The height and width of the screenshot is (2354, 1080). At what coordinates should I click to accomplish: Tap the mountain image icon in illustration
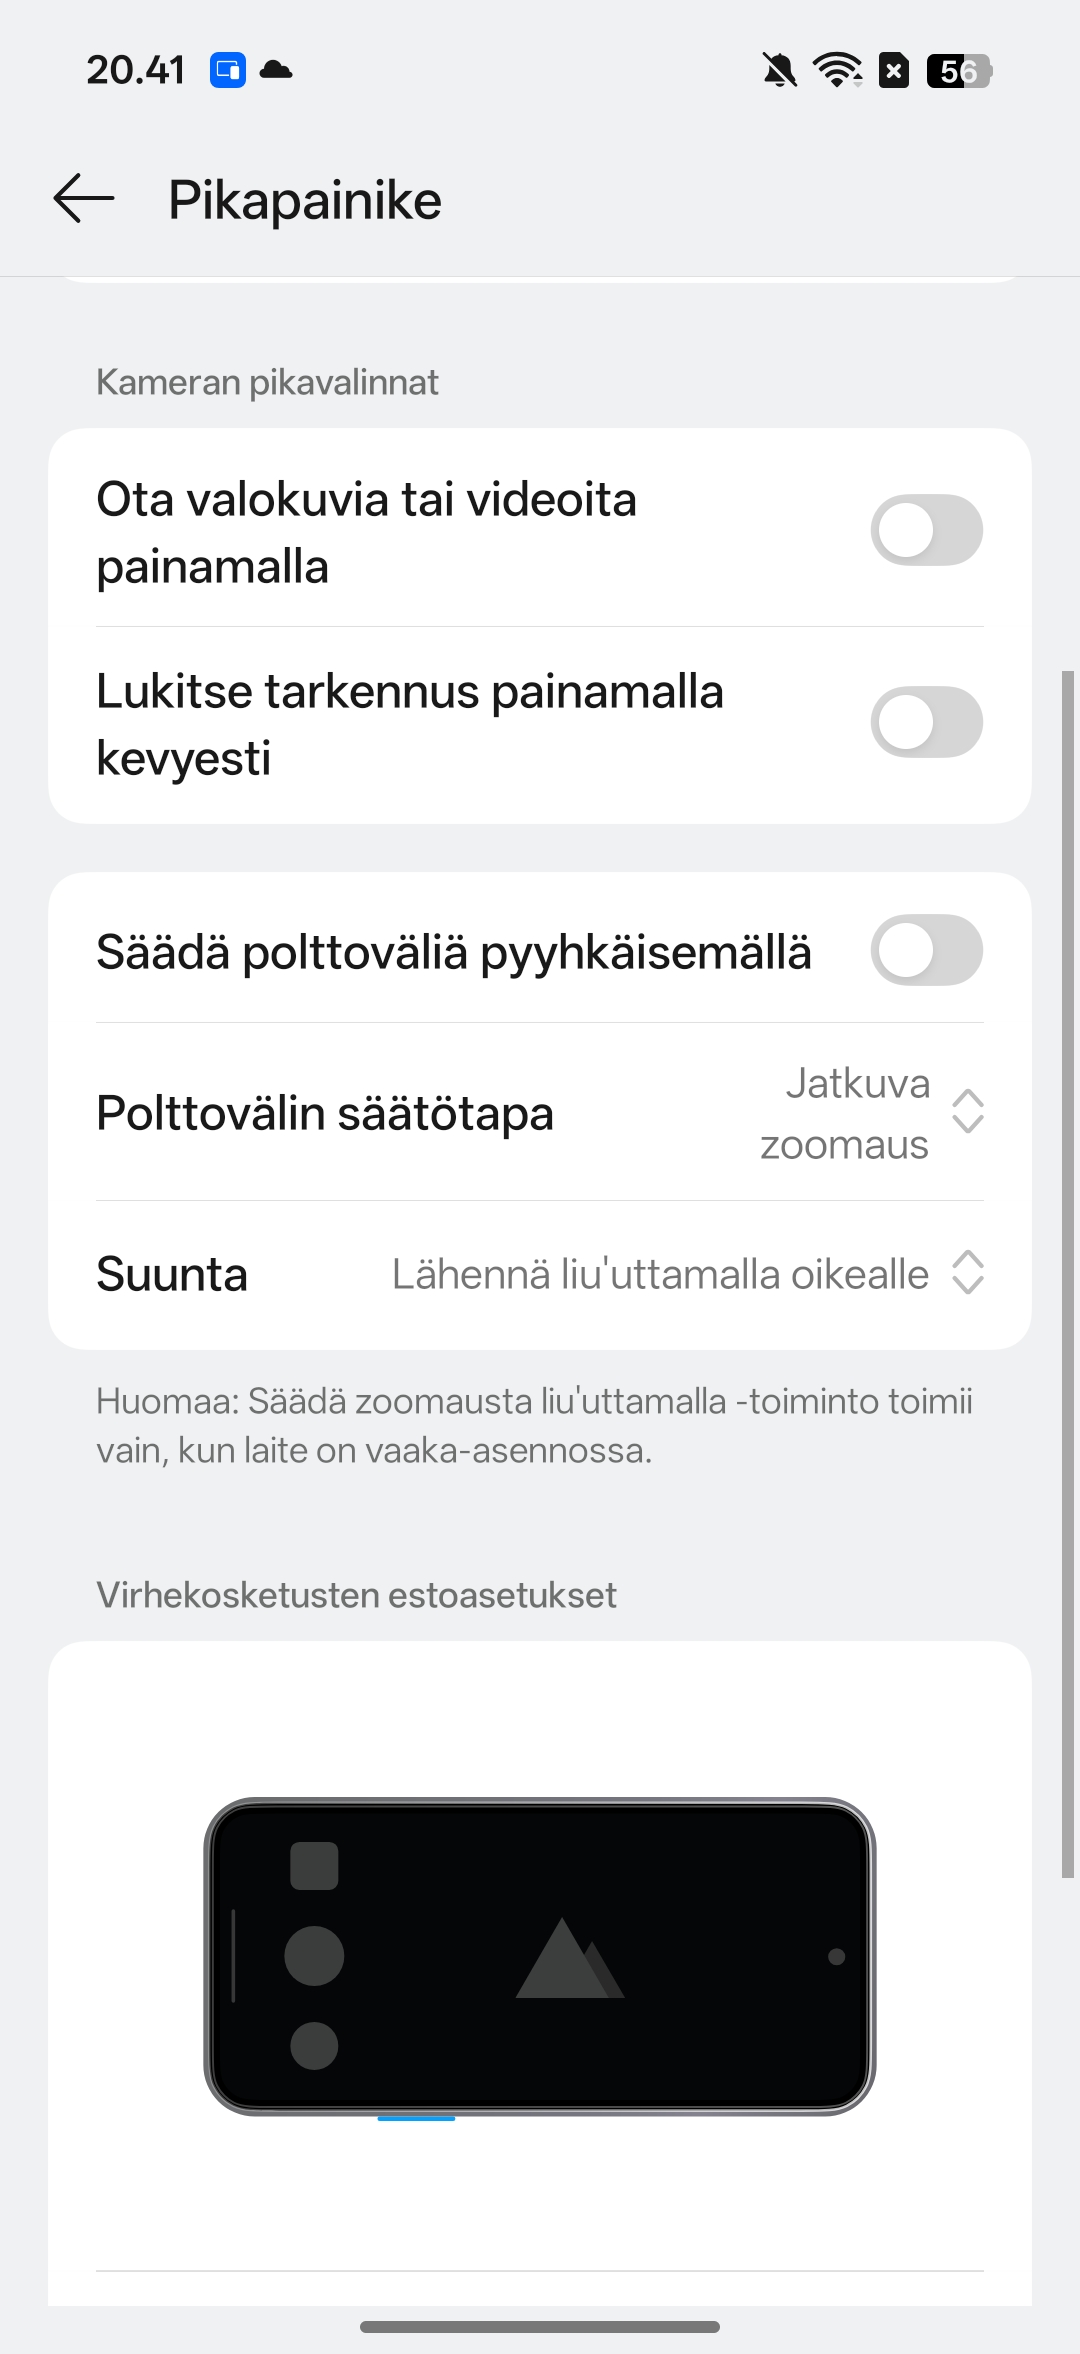click(x=569, y=1959)
